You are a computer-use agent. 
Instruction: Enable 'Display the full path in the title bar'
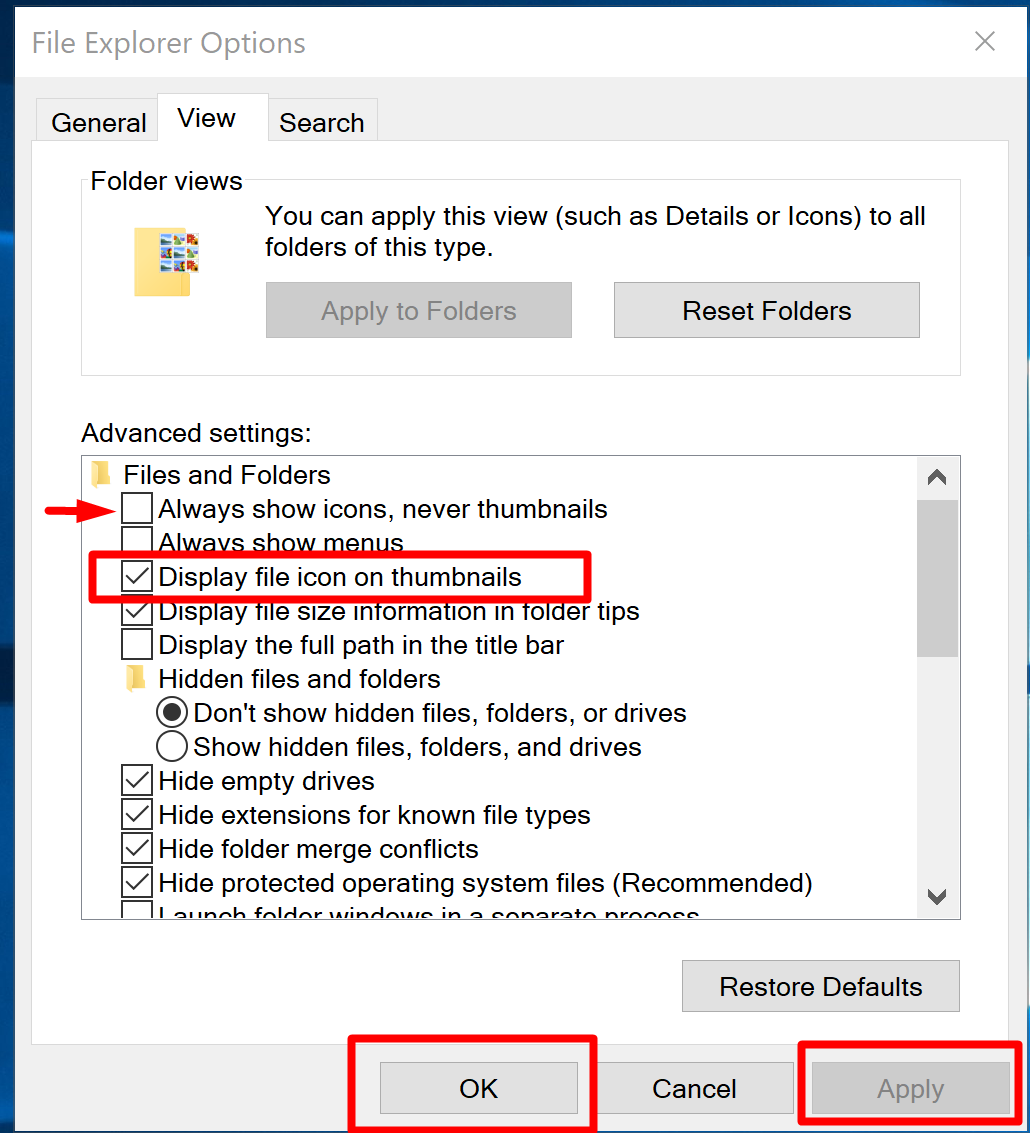point(136,645)
